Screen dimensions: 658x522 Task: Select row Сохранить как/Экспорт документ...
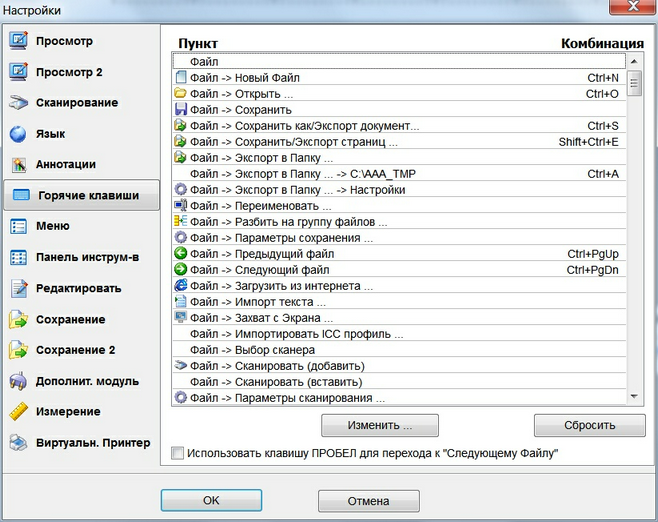tap(399, 125)
